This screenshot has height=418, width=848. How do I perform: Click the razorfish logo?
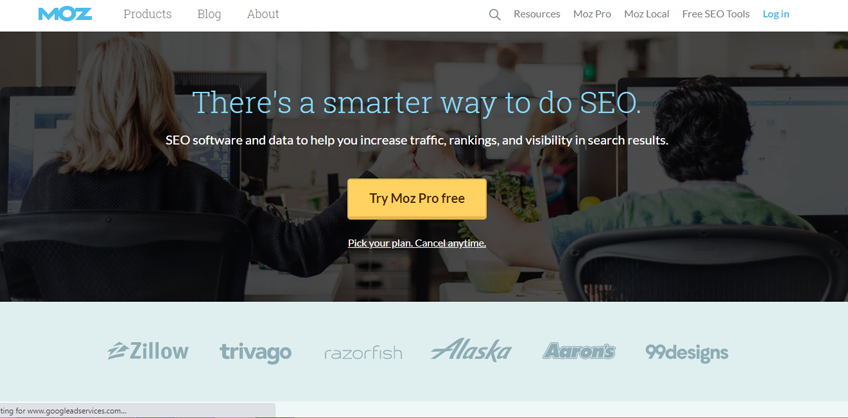click(363, 354)
